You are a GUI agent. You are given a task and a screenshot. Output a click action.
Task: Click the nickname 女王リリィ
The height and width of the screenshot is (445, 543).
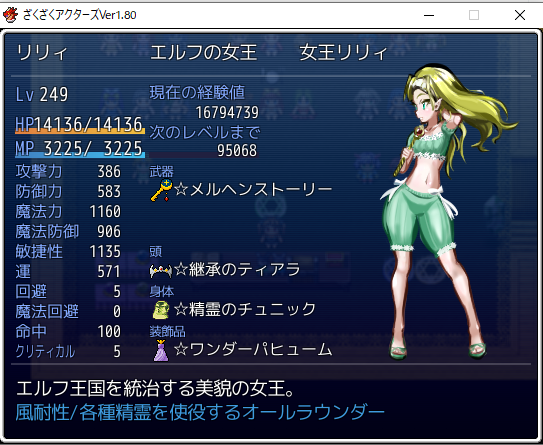[x=343, y=53]
